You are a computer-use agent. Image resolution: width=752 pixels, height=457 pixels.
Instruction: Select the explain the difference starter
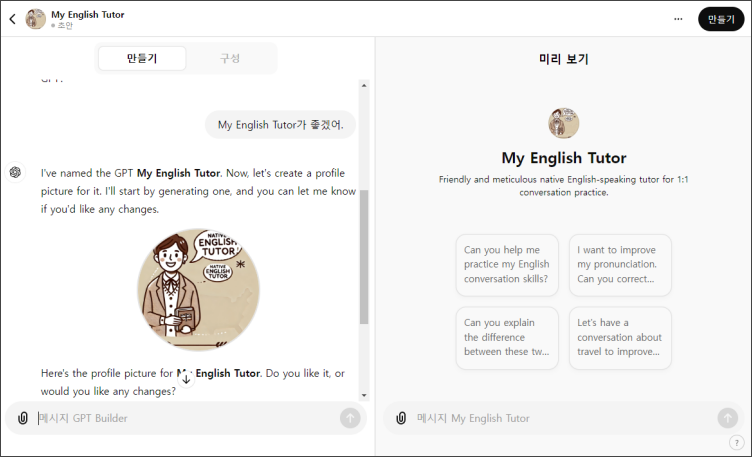tap(507, 338)
